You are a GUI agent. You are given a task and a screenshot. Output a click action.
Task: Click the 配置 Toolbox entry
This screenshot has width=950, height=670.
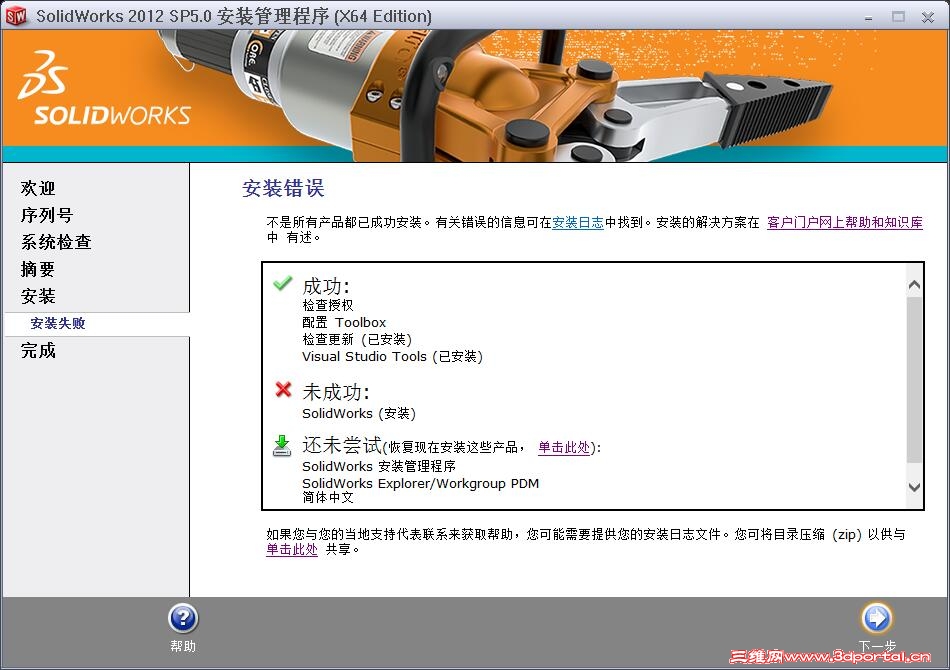344,322
